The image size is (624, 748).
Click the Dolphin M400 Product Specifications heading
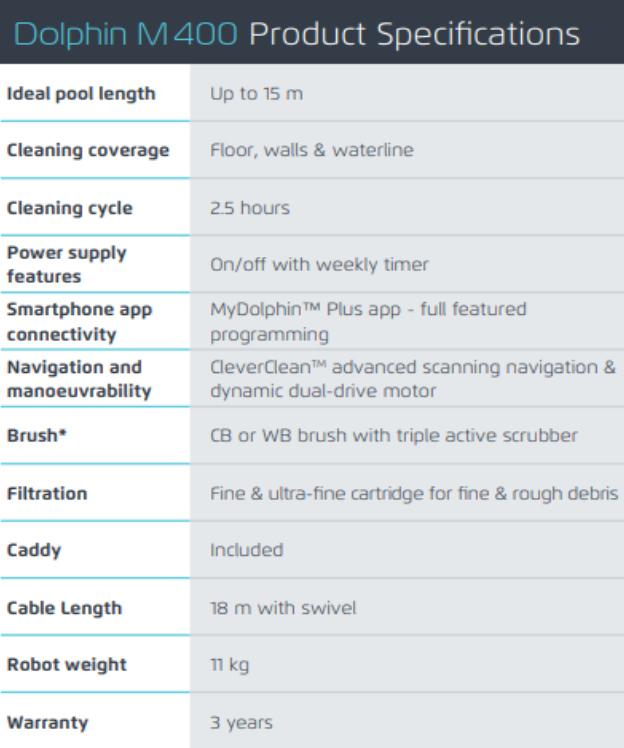click(x=297, y=34)
